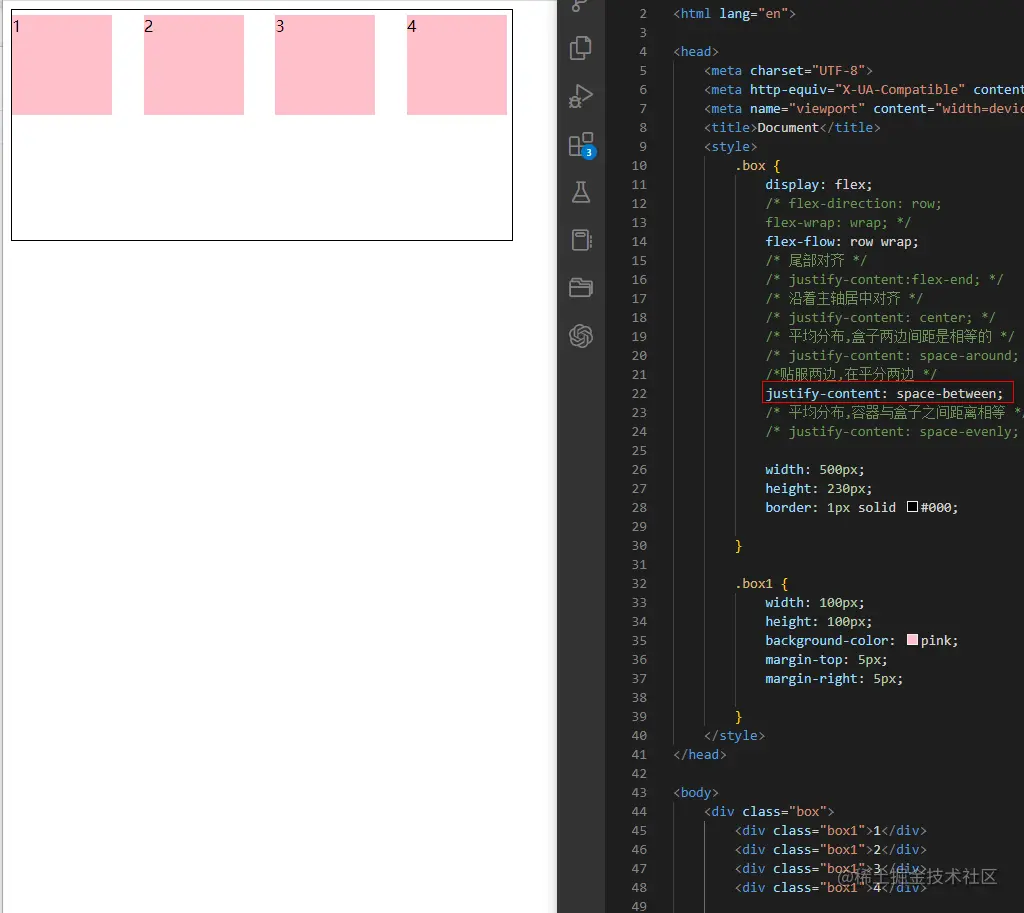Click the closing '</head>' tag
1024x913 pixels.
[700, 754]
